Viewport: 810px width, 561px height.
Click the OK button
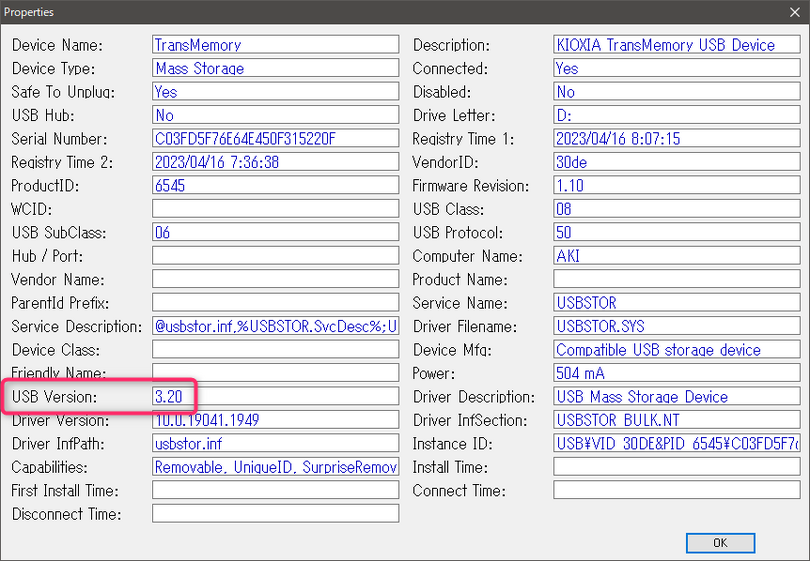[720, 543]
